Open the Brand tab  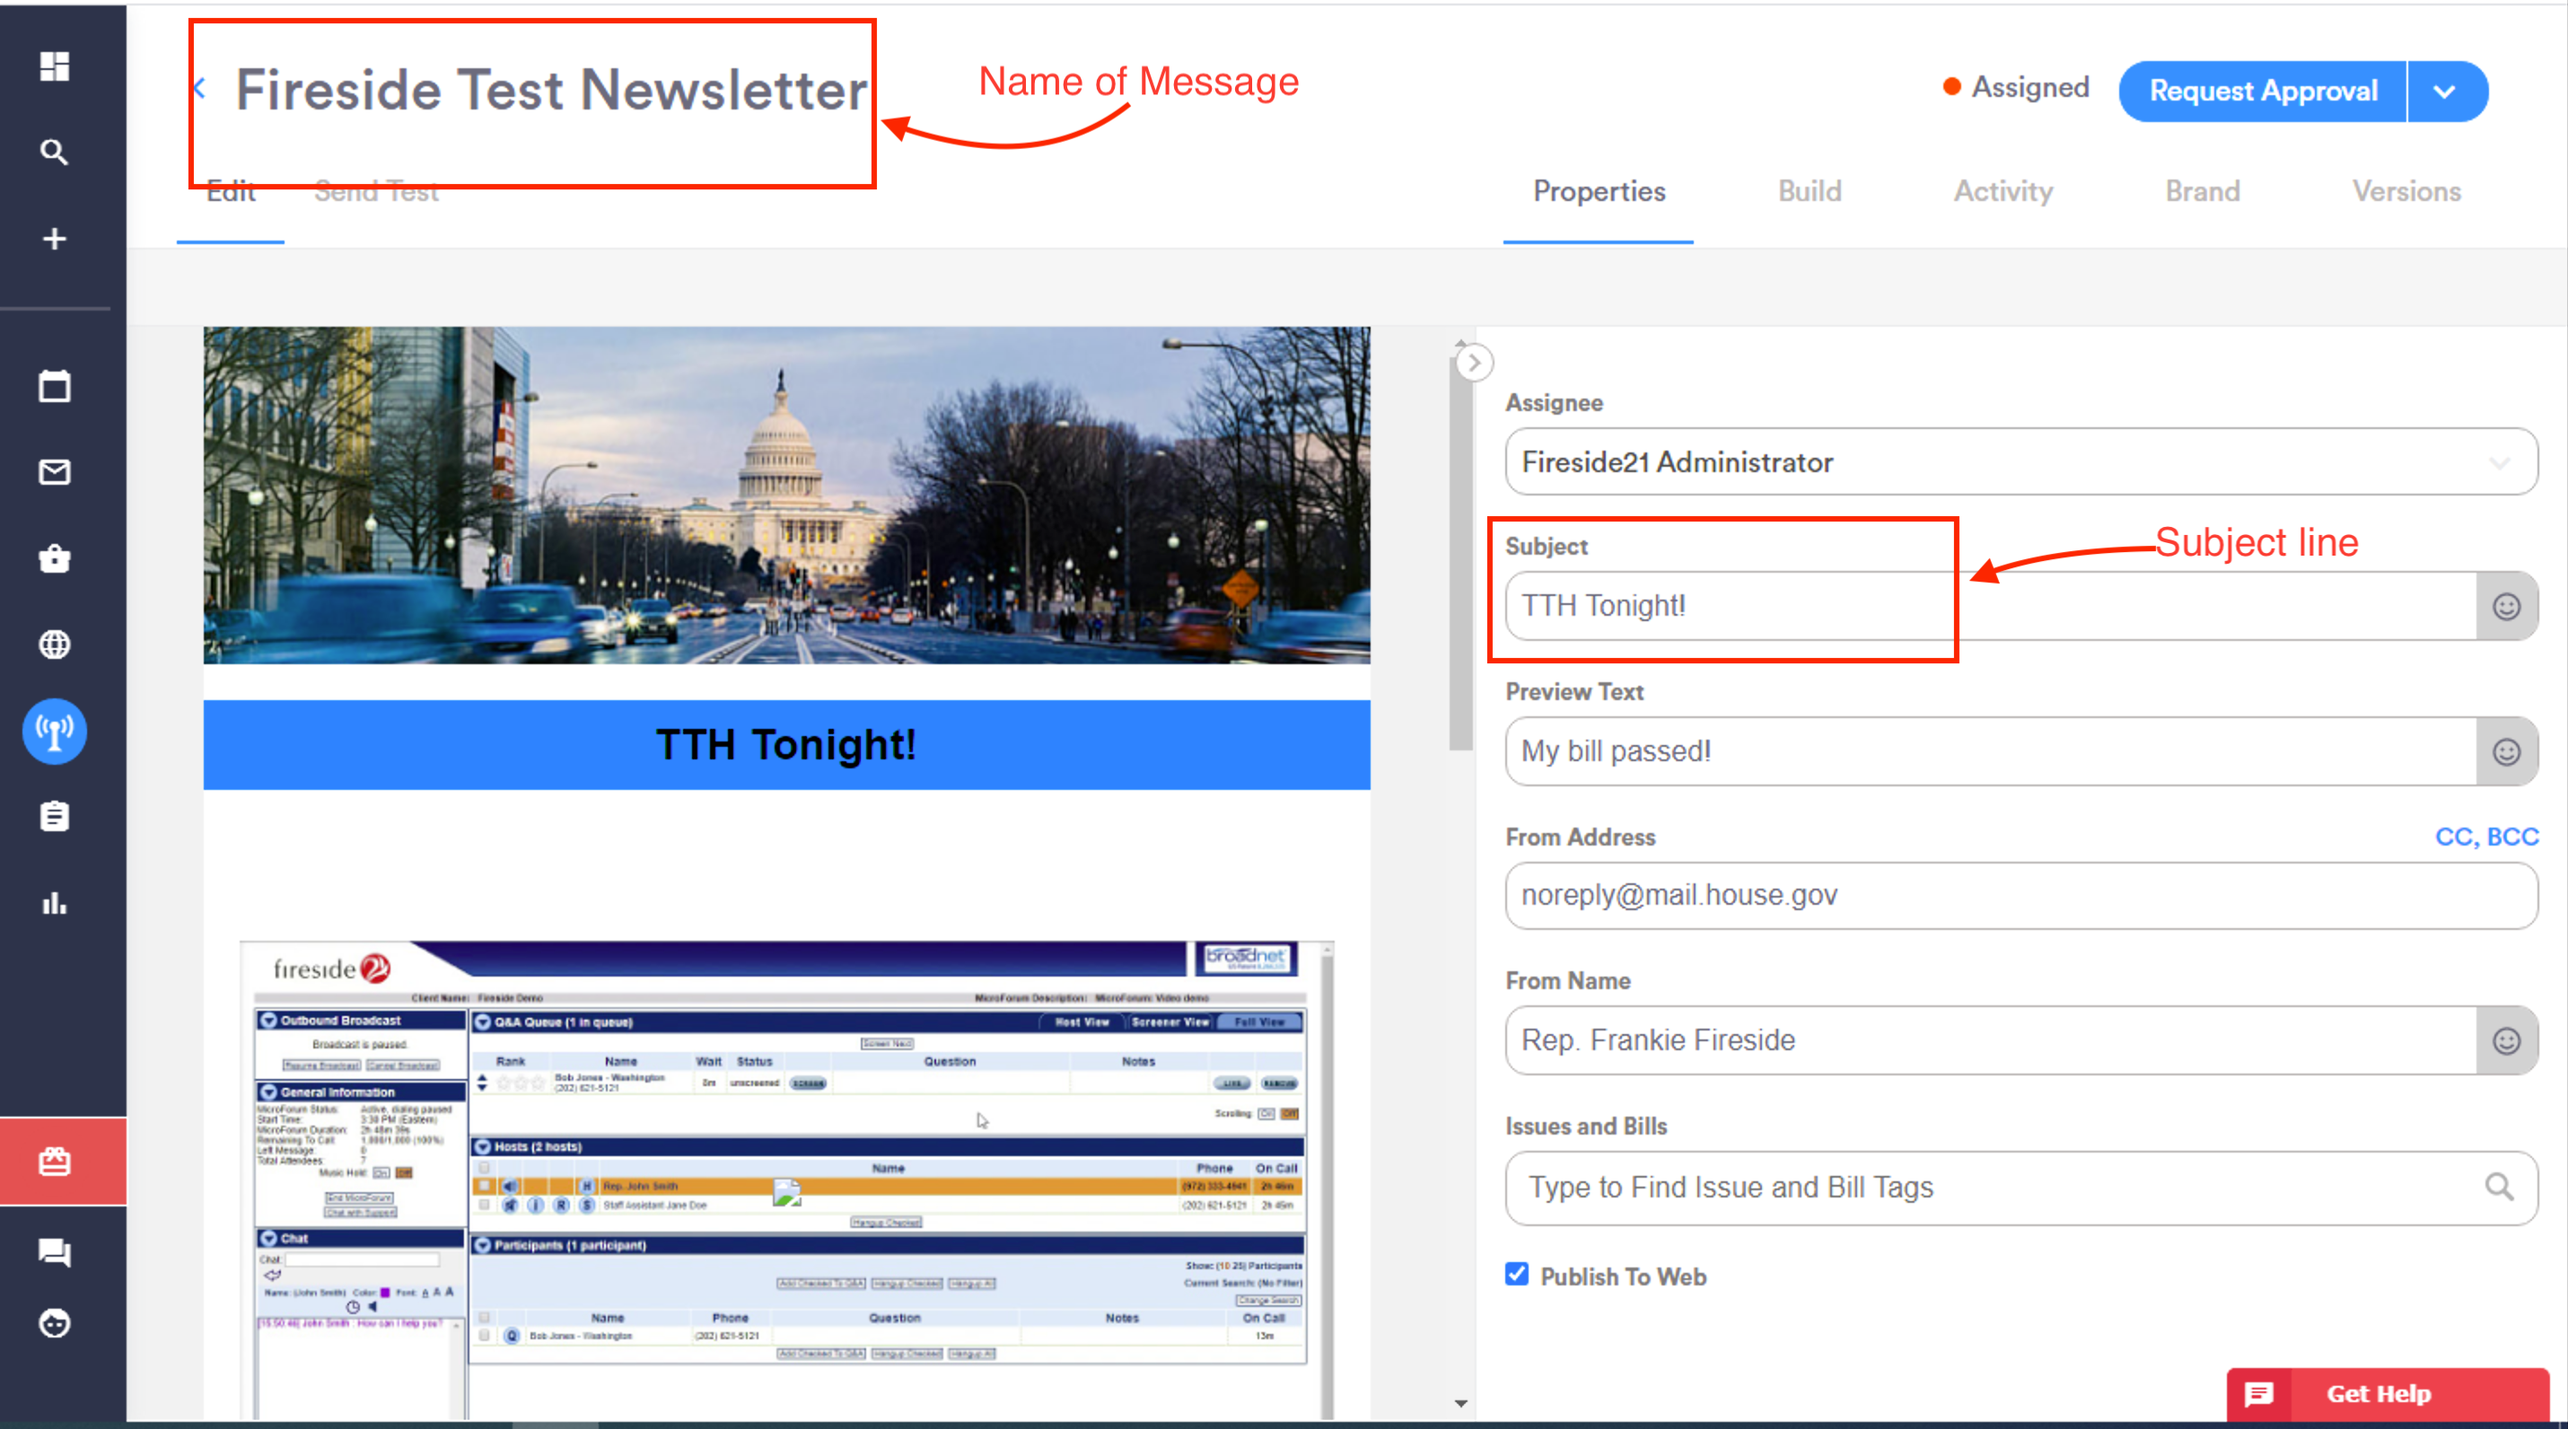pyautogui.click(x=2202, y=192)
